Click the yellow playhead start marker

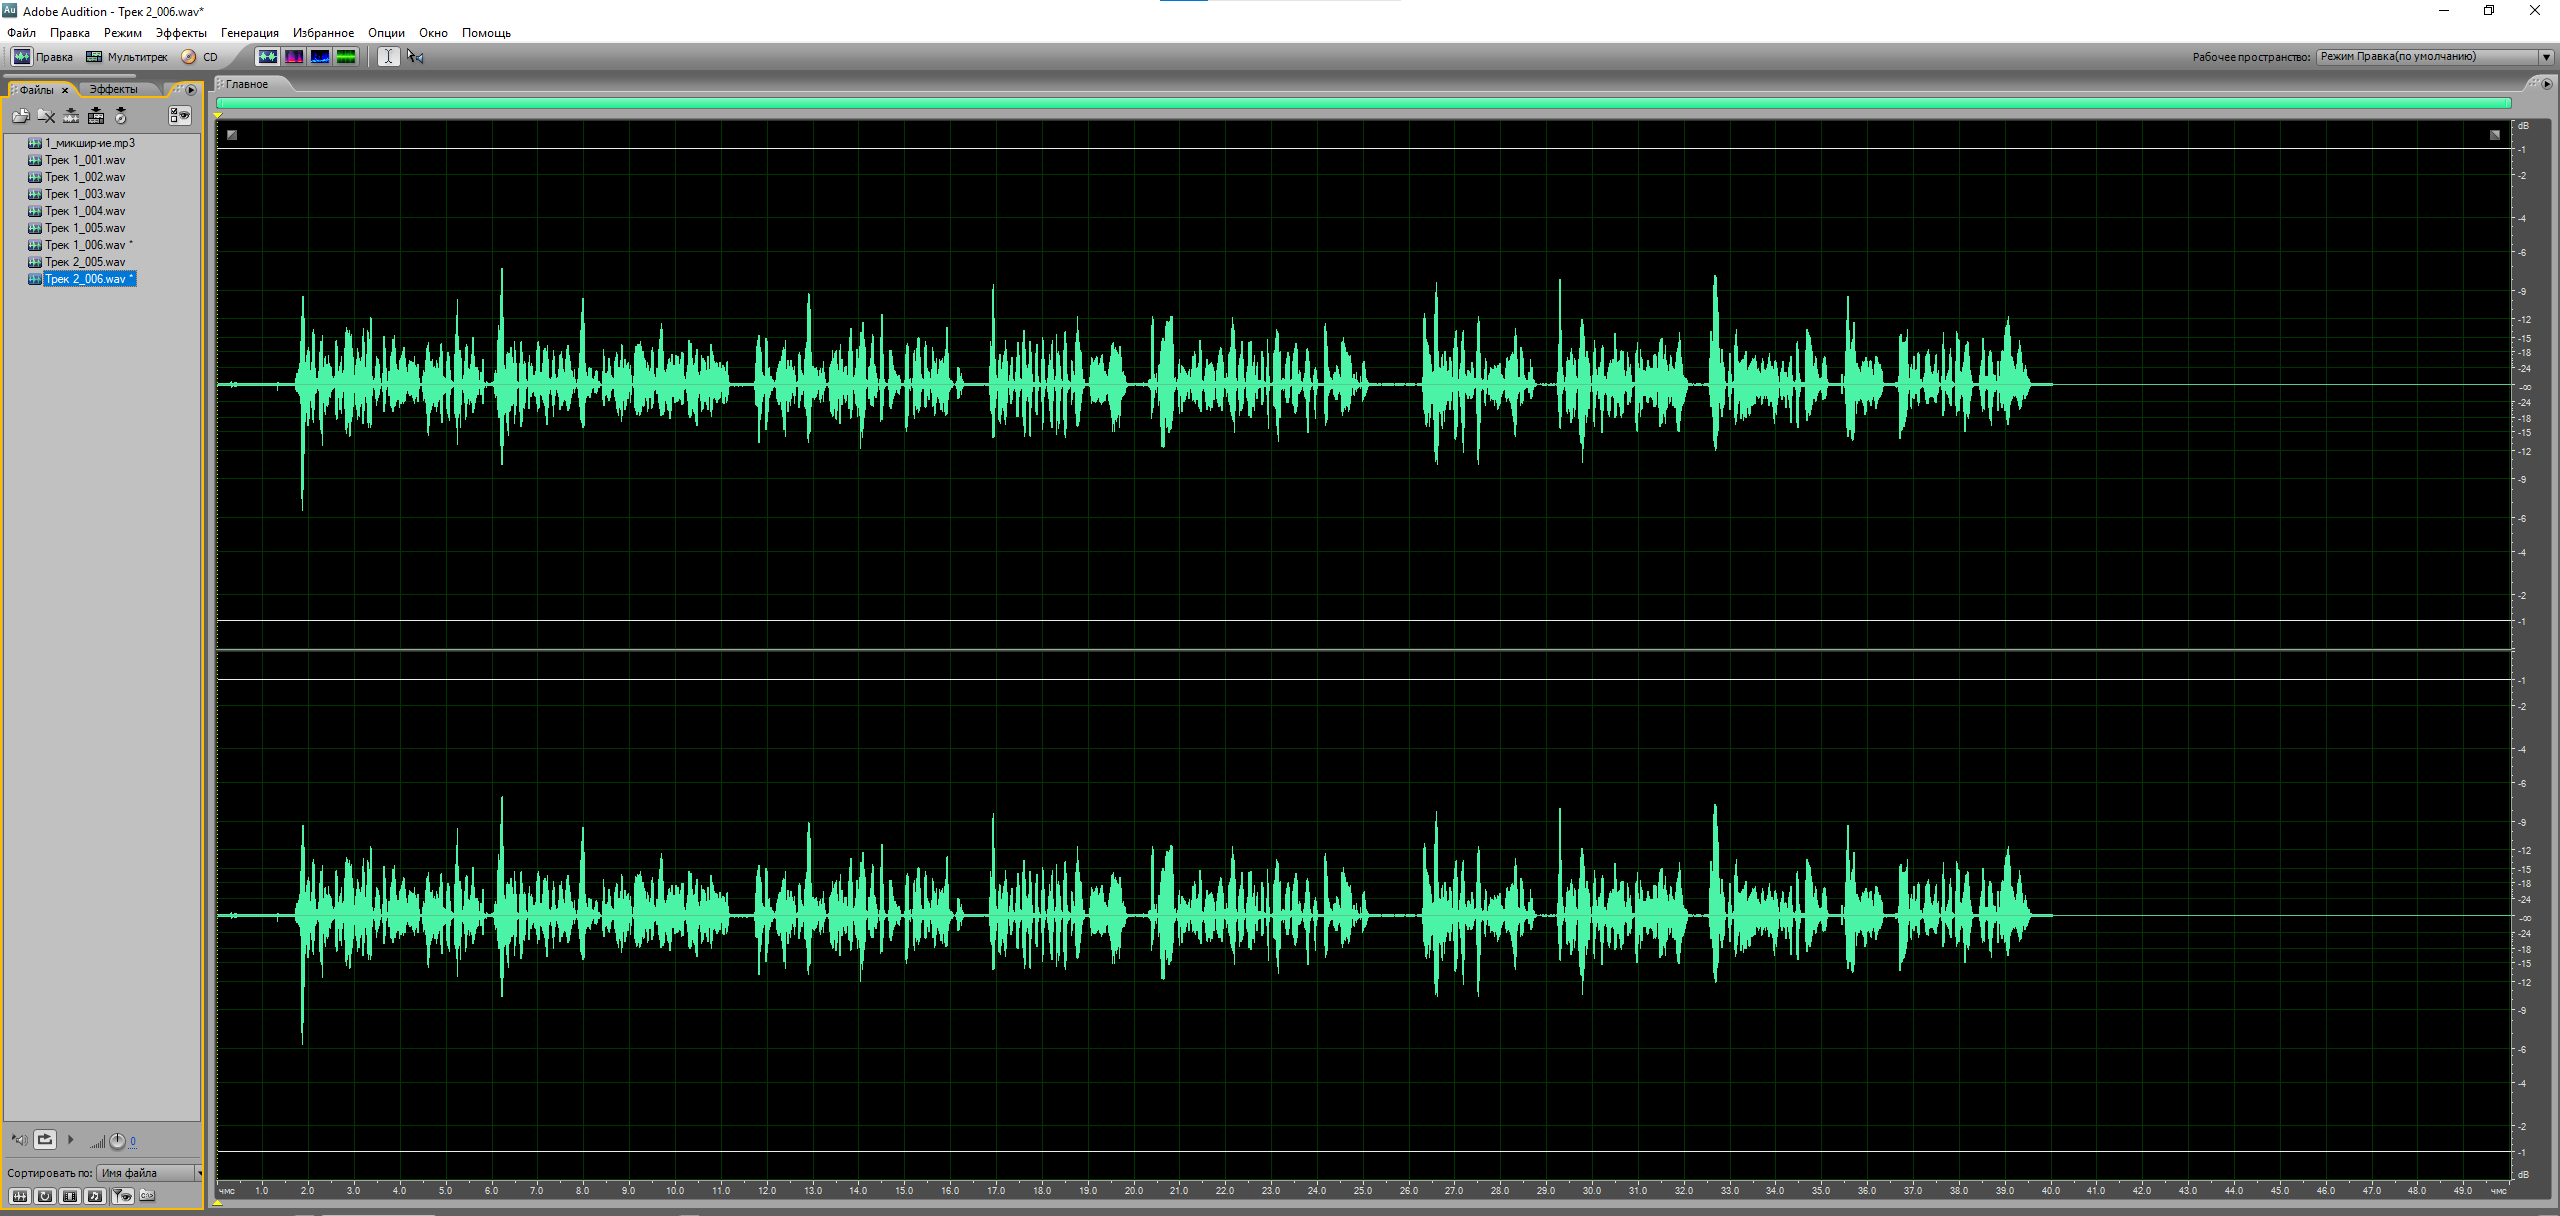click(218, 116)
